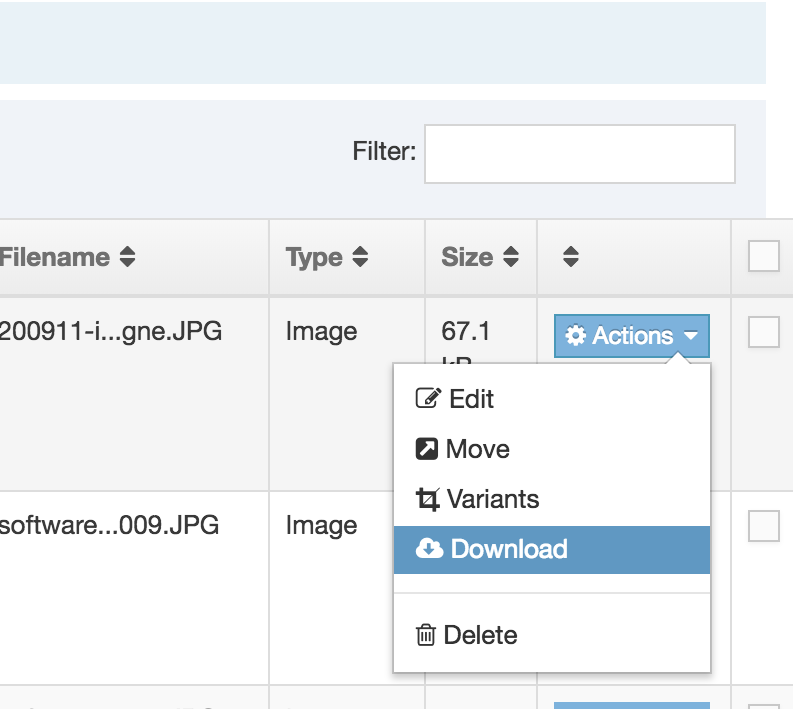Select Download in the actions menu
This screenshot has width=793, height=709.
pyautogui.click(x=552, y=550)
